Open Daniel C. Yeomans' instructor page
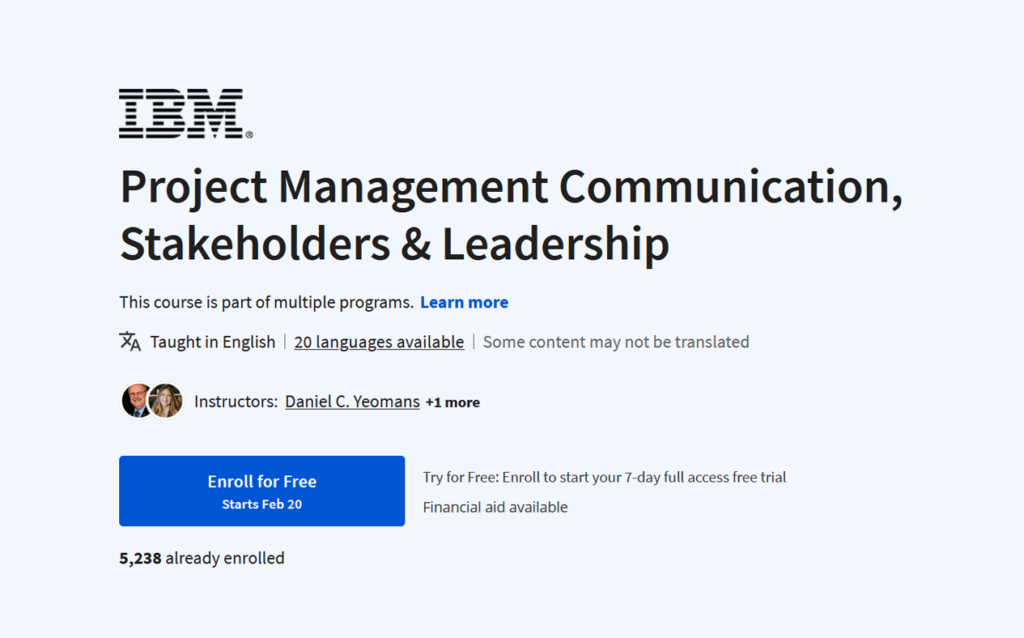1024x638 pixels. point(352,401)
